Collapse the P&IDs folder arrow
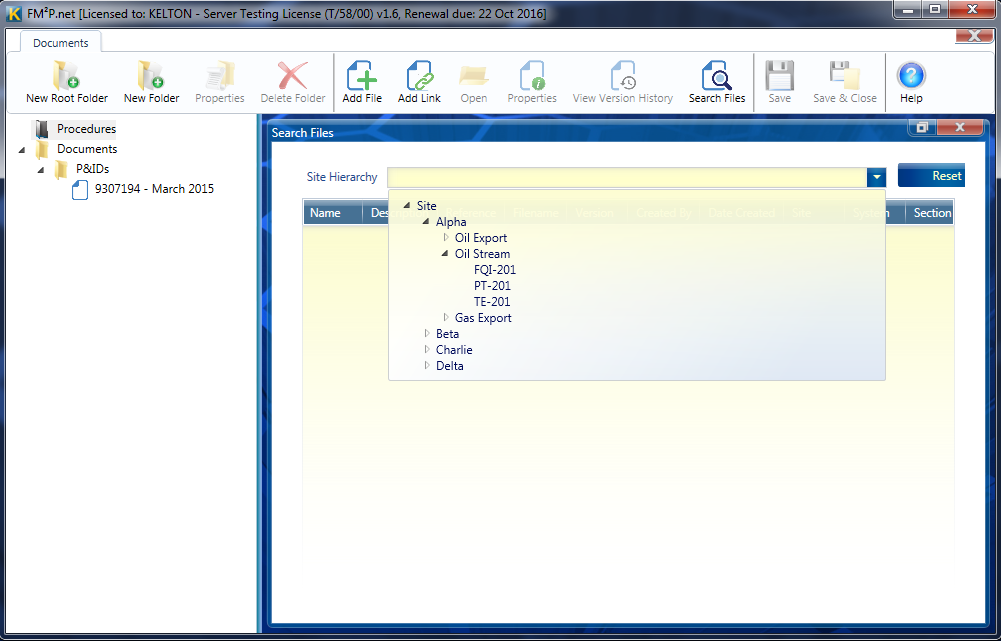This screenshot has width=1001, height=641. pyautogui.click(x=41, y=170)
